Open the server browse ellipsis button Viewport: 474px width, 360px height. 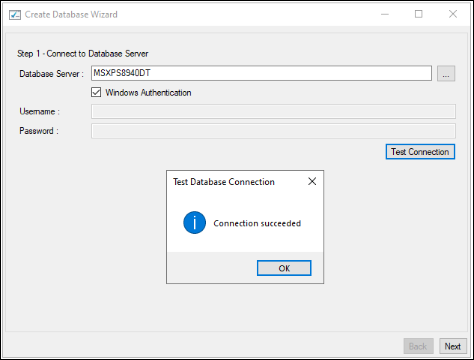pyautogui.click(x=446, y=73)
